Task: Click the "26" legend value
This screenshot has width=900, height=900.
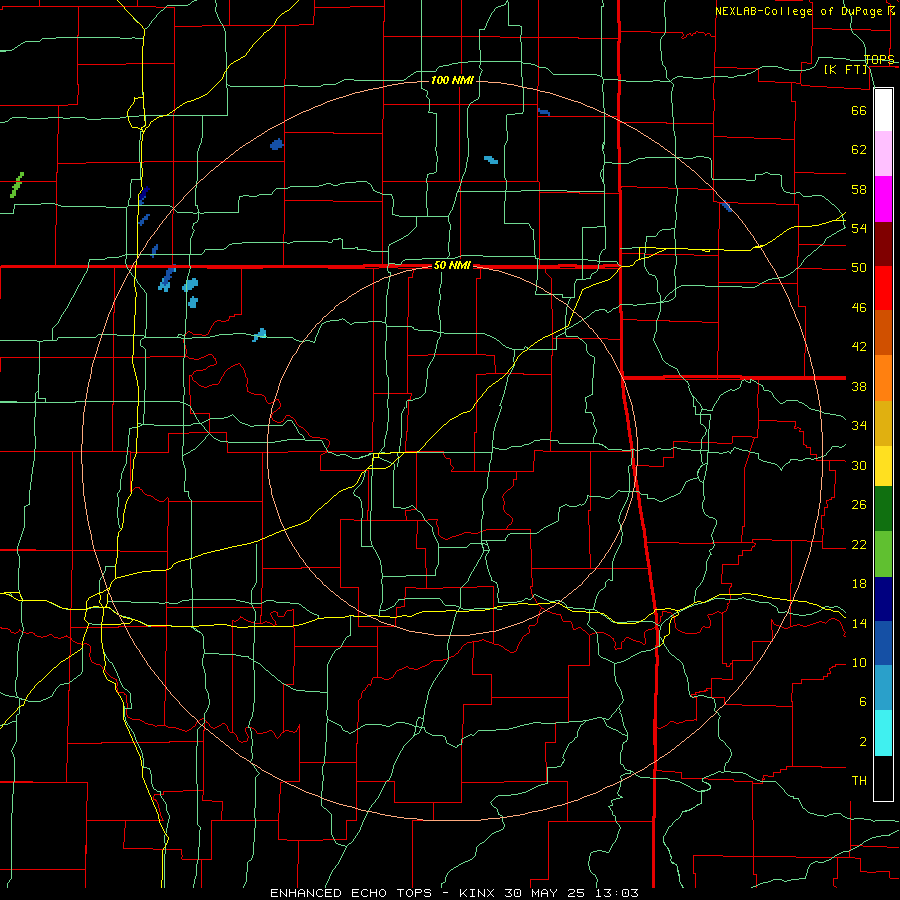Action: pyautogui.click(x=859, y=505)
